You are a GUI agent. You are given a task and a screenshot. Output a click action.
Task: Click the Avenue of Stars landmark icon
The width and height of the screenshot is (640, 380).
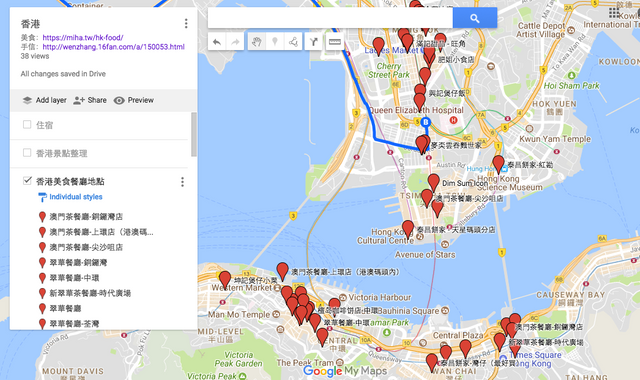point(445,244)
